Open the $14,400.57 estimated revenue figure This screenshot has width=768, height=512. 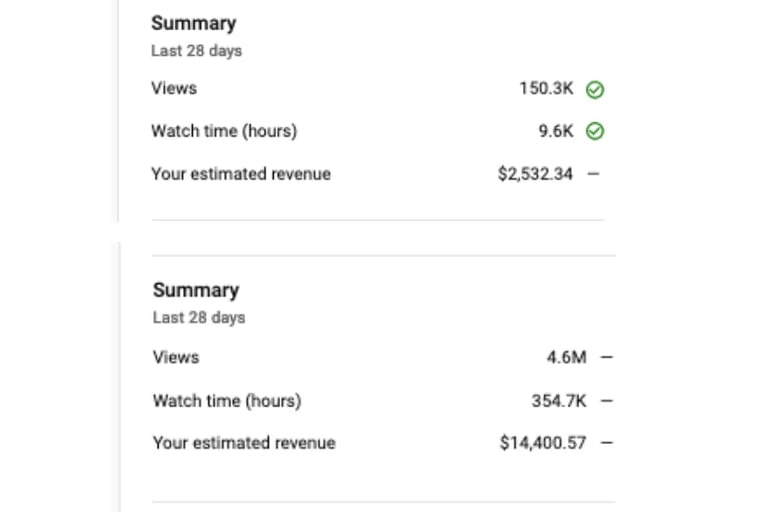tap(543, 443)
